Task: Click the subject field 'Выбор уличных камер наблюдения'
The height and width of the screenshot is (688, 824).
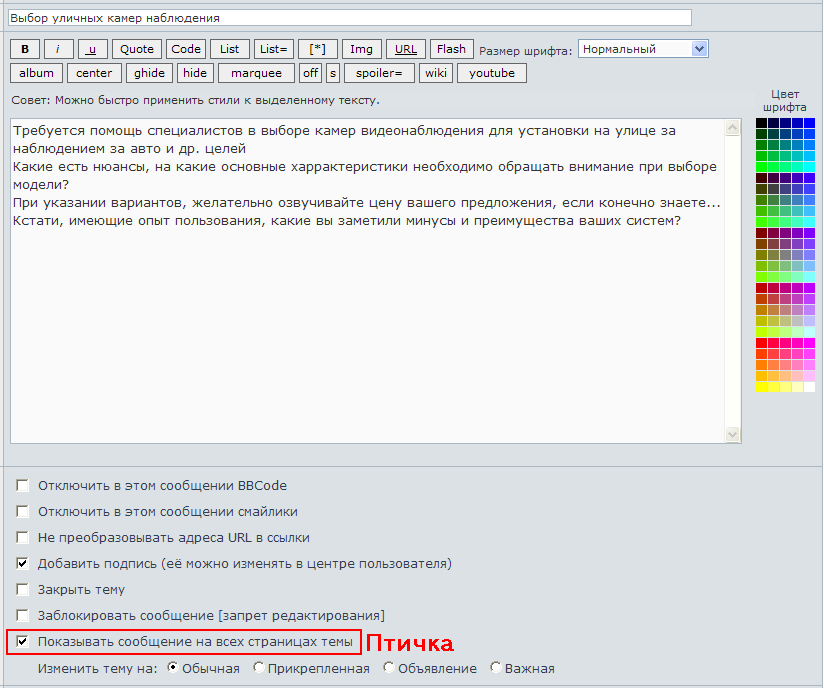Action: point(349,18)
